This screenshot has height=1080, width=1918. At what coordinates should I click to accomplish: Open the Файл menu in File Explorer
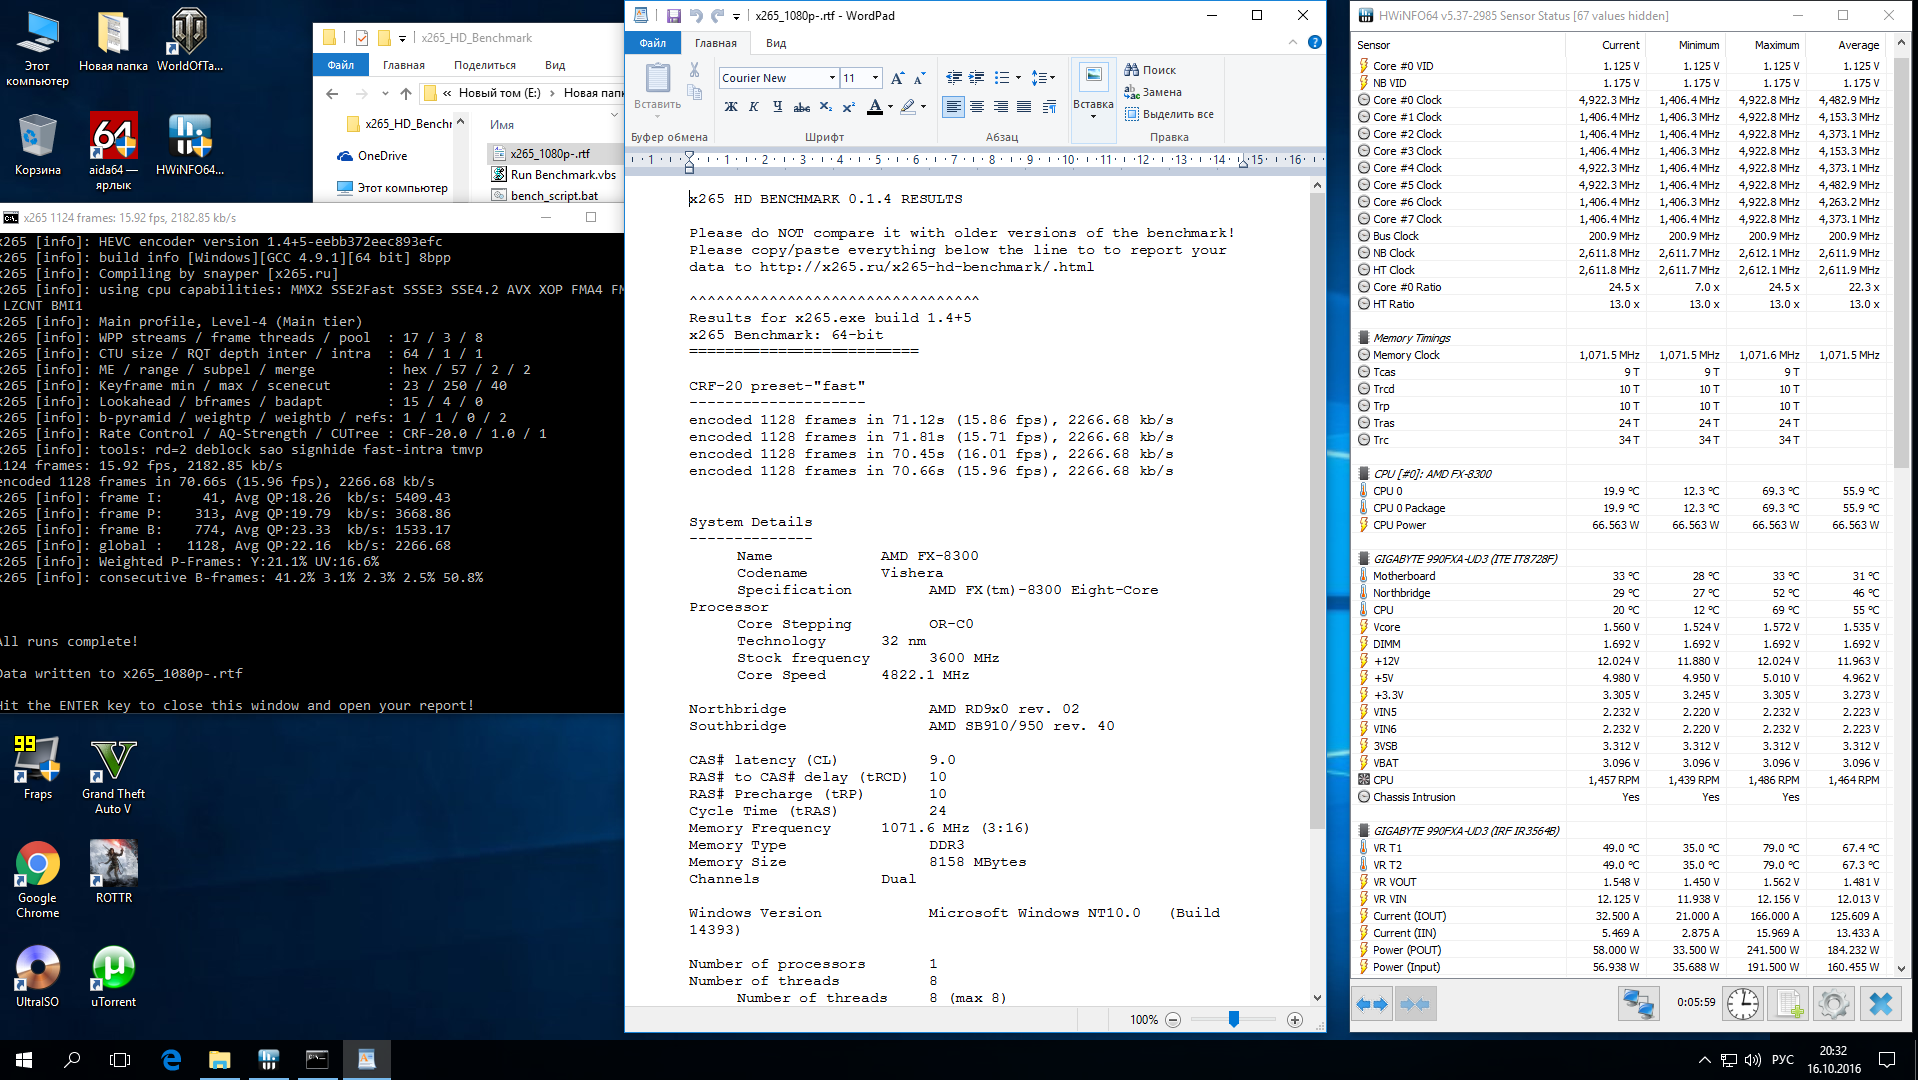[341, 65]
